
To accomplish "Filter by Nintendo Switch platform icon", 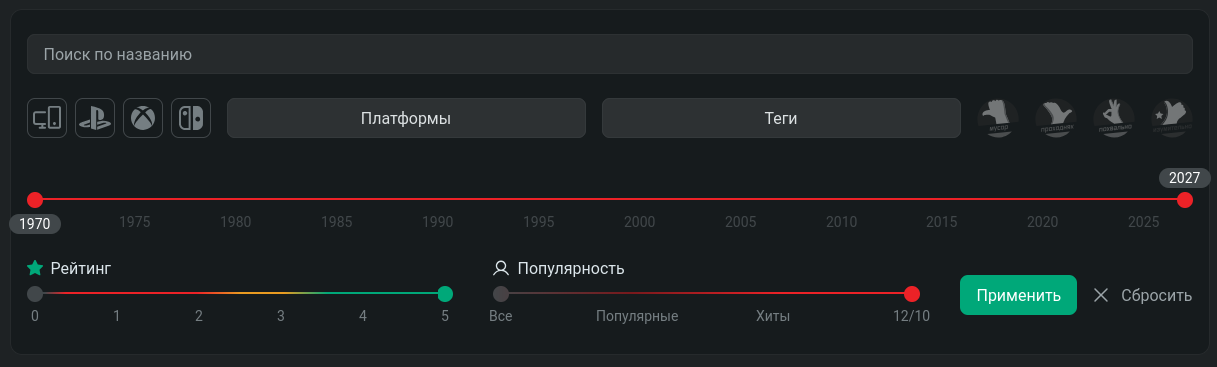I will click(x=191, y=118).
